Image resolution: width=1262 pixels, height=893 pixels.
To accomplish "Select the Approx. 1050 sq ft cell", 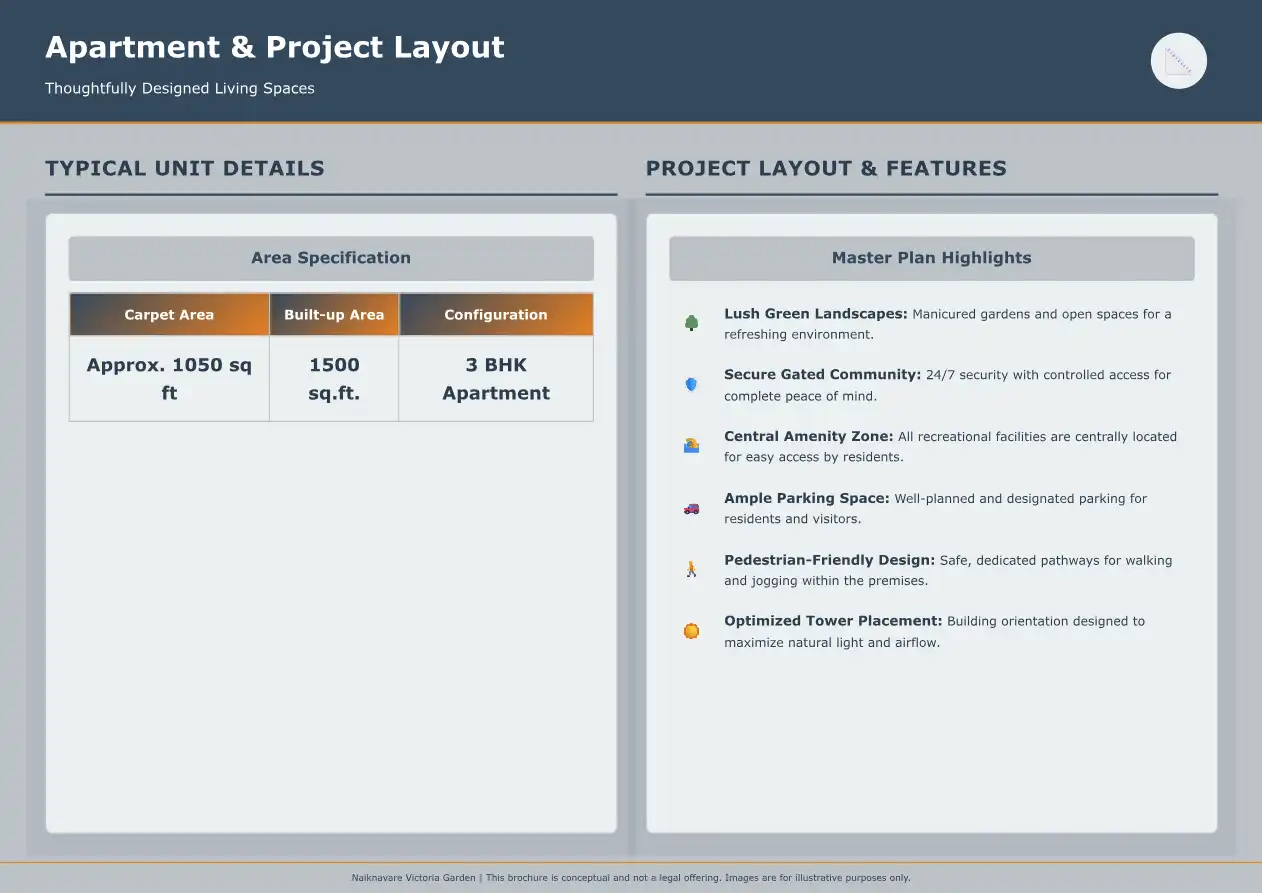I will [169, 379].
